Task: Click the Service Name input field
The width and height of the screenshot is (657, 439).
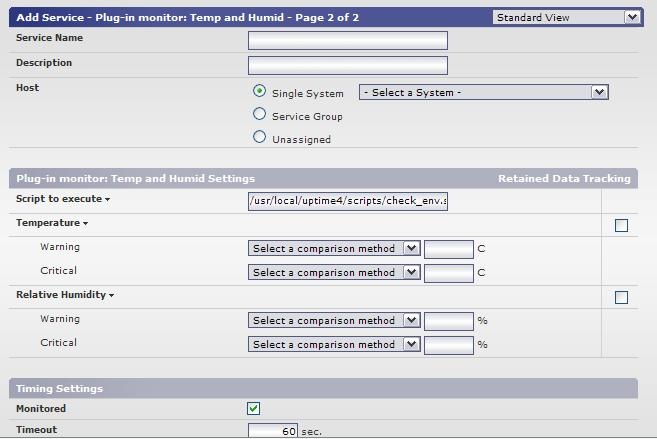Action: [347, 40]
